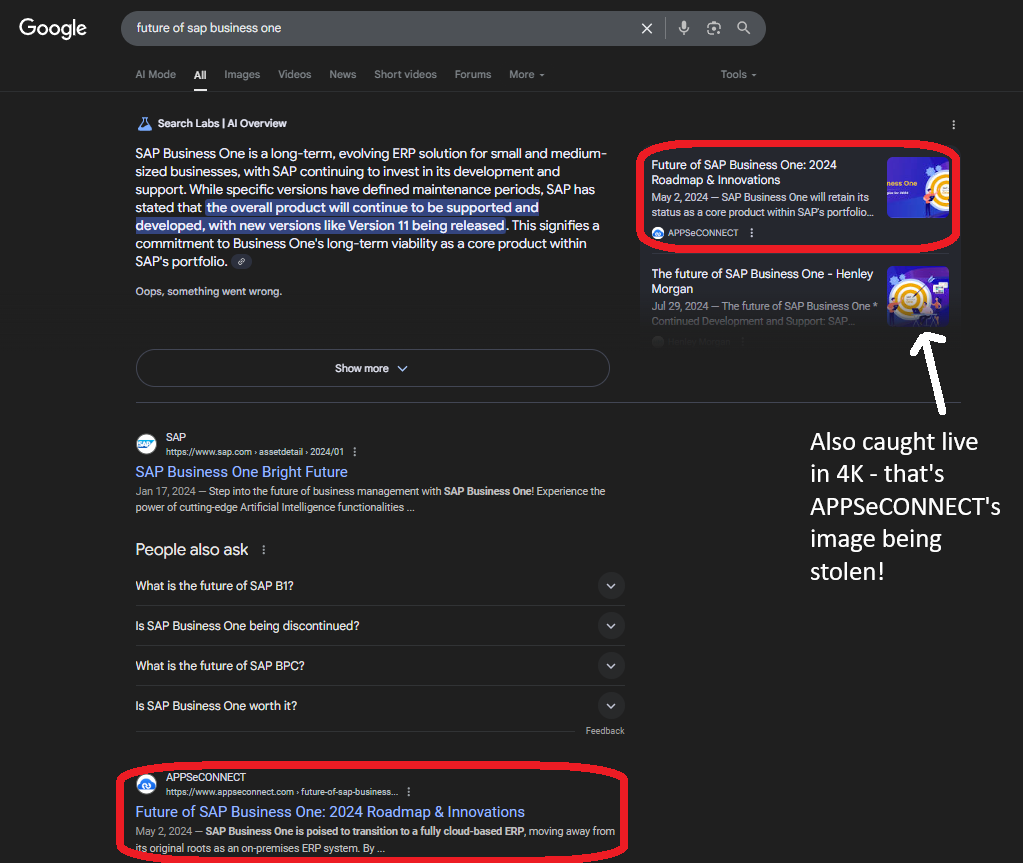Open the Google logo homepage link

(53, 28)
